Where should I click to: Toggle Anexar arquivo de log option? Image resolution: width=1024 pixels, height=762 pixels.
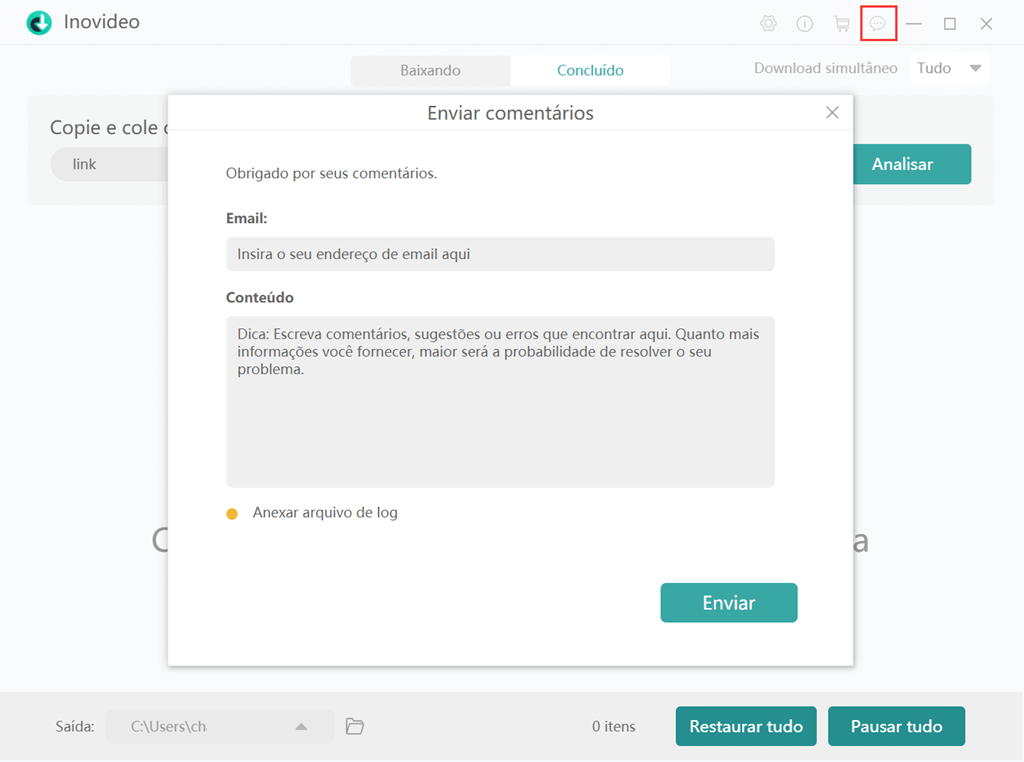(x=232, y=514)
